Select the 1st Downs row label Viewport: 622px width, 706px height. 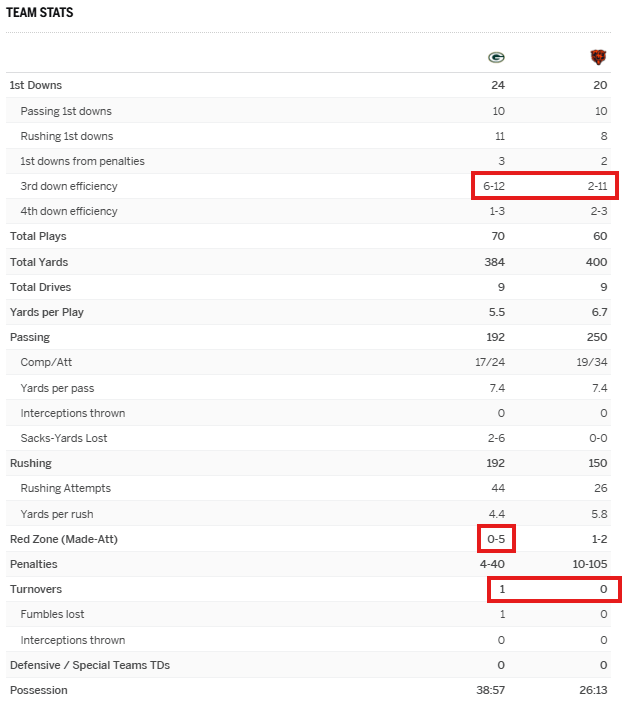(x=36, y=85)
